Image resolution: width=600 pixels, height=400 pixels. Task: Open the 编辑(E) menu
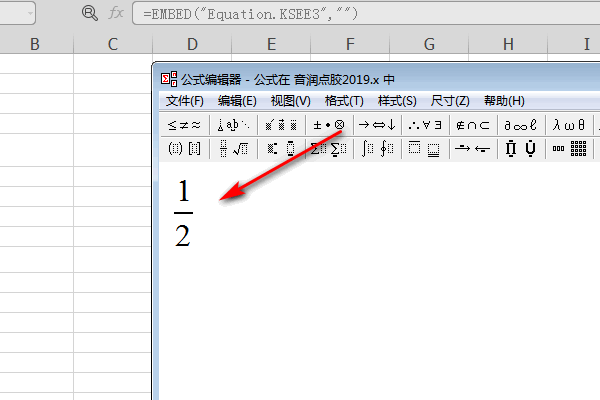237,101
